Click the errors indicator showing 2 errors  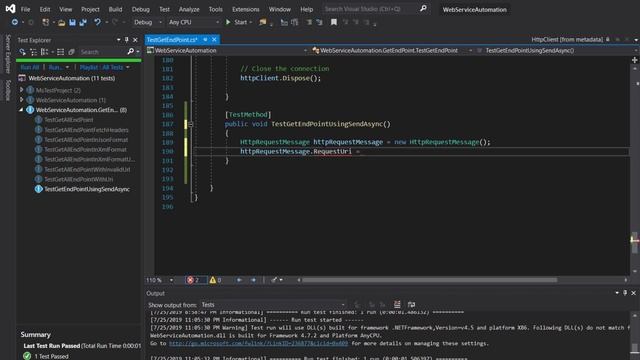coord(193,280)
